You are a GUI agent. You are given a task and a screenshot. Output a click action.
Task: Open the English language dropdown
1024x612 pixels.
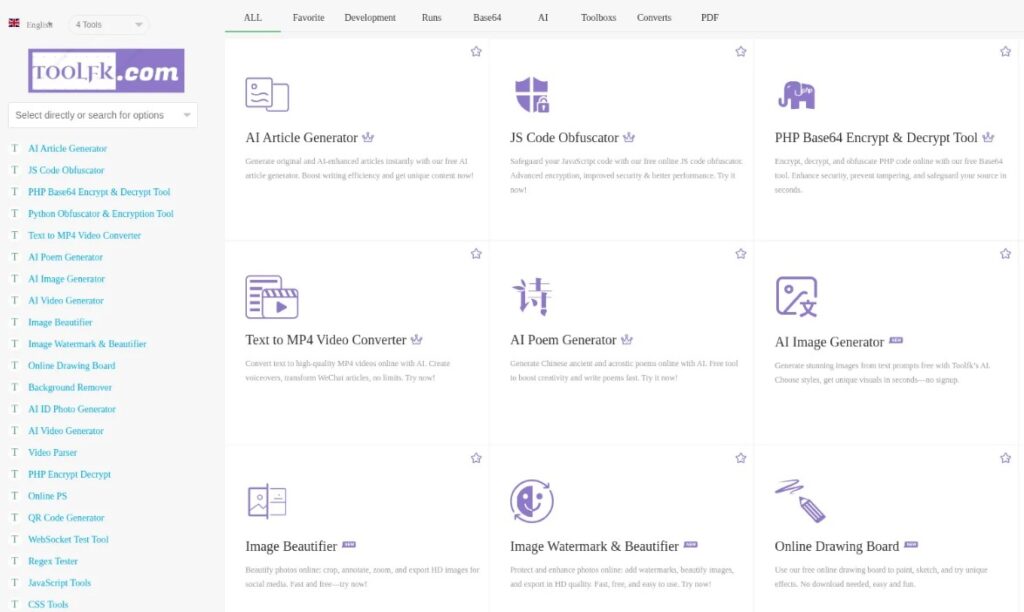(x=32, y=24)
